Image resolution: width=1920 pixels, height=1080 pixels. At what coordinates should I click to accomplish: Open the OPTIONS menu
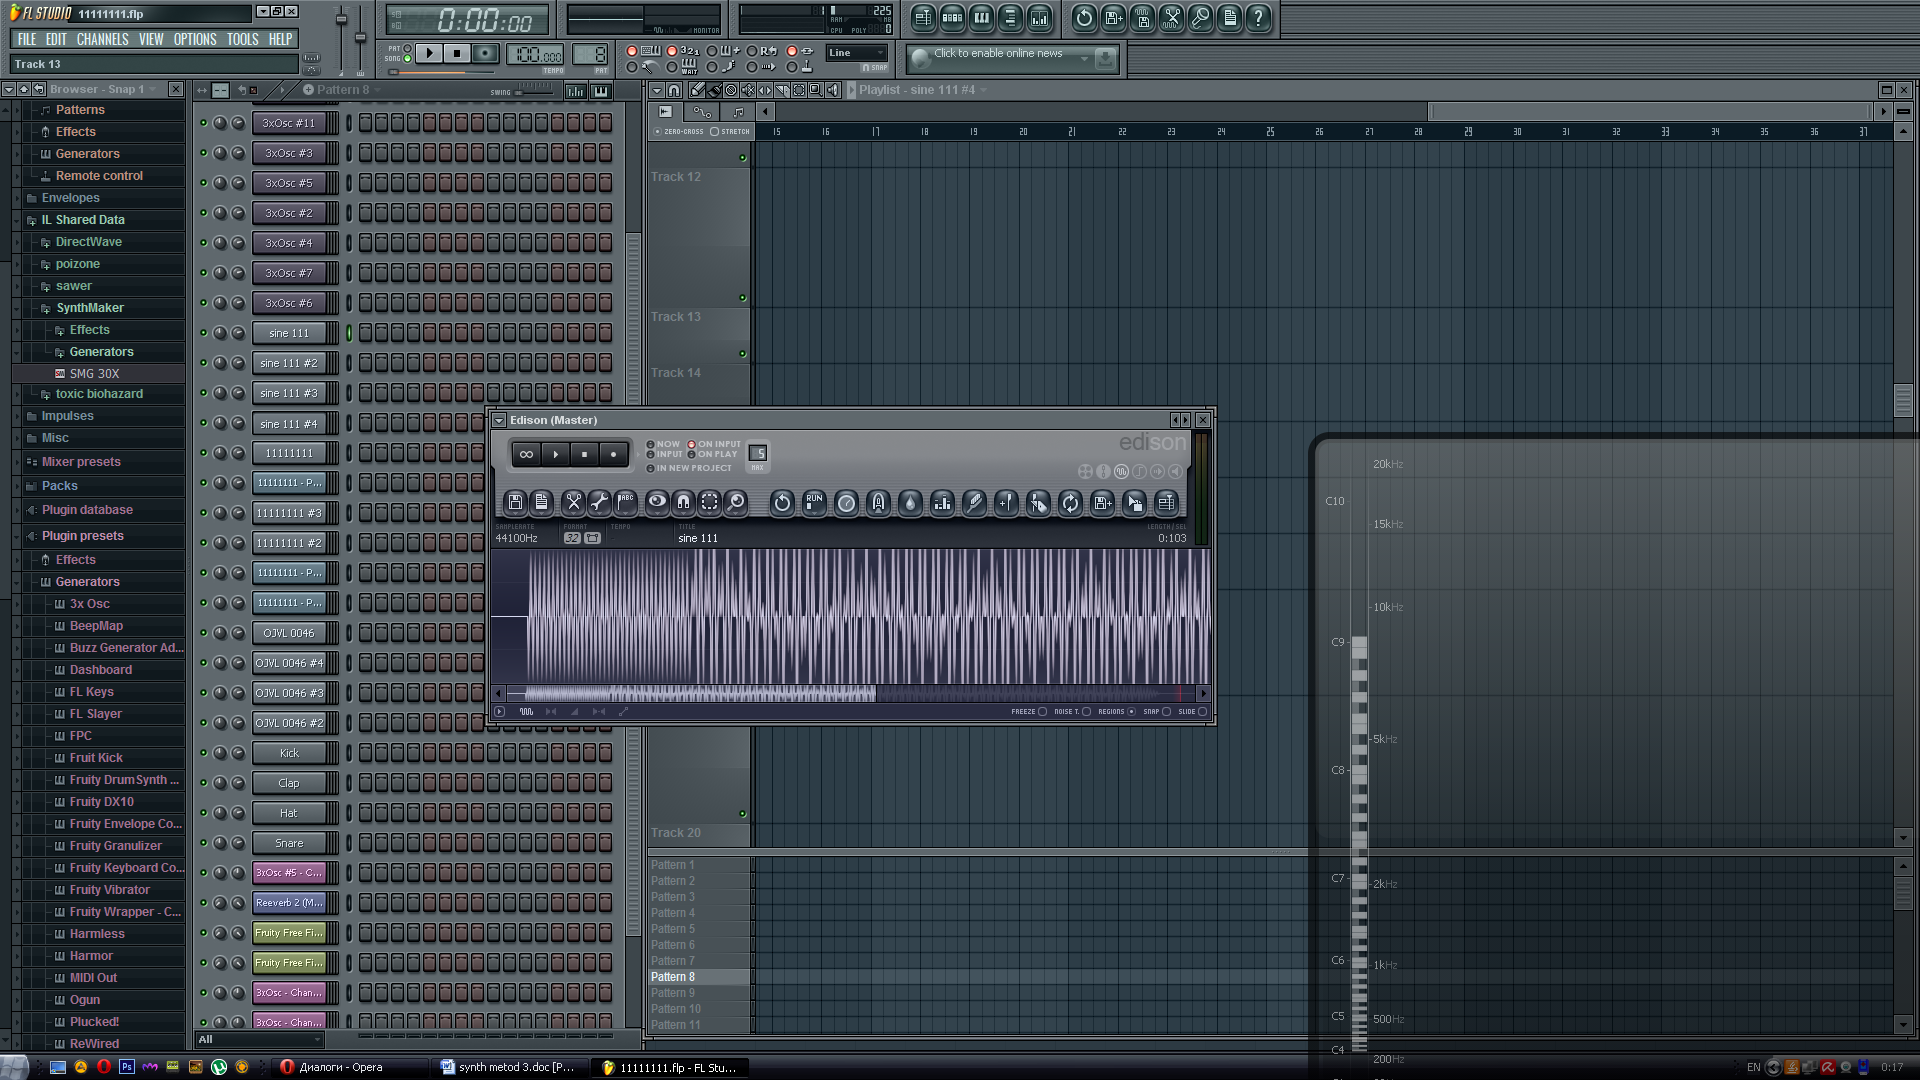[x=195, y=40]
